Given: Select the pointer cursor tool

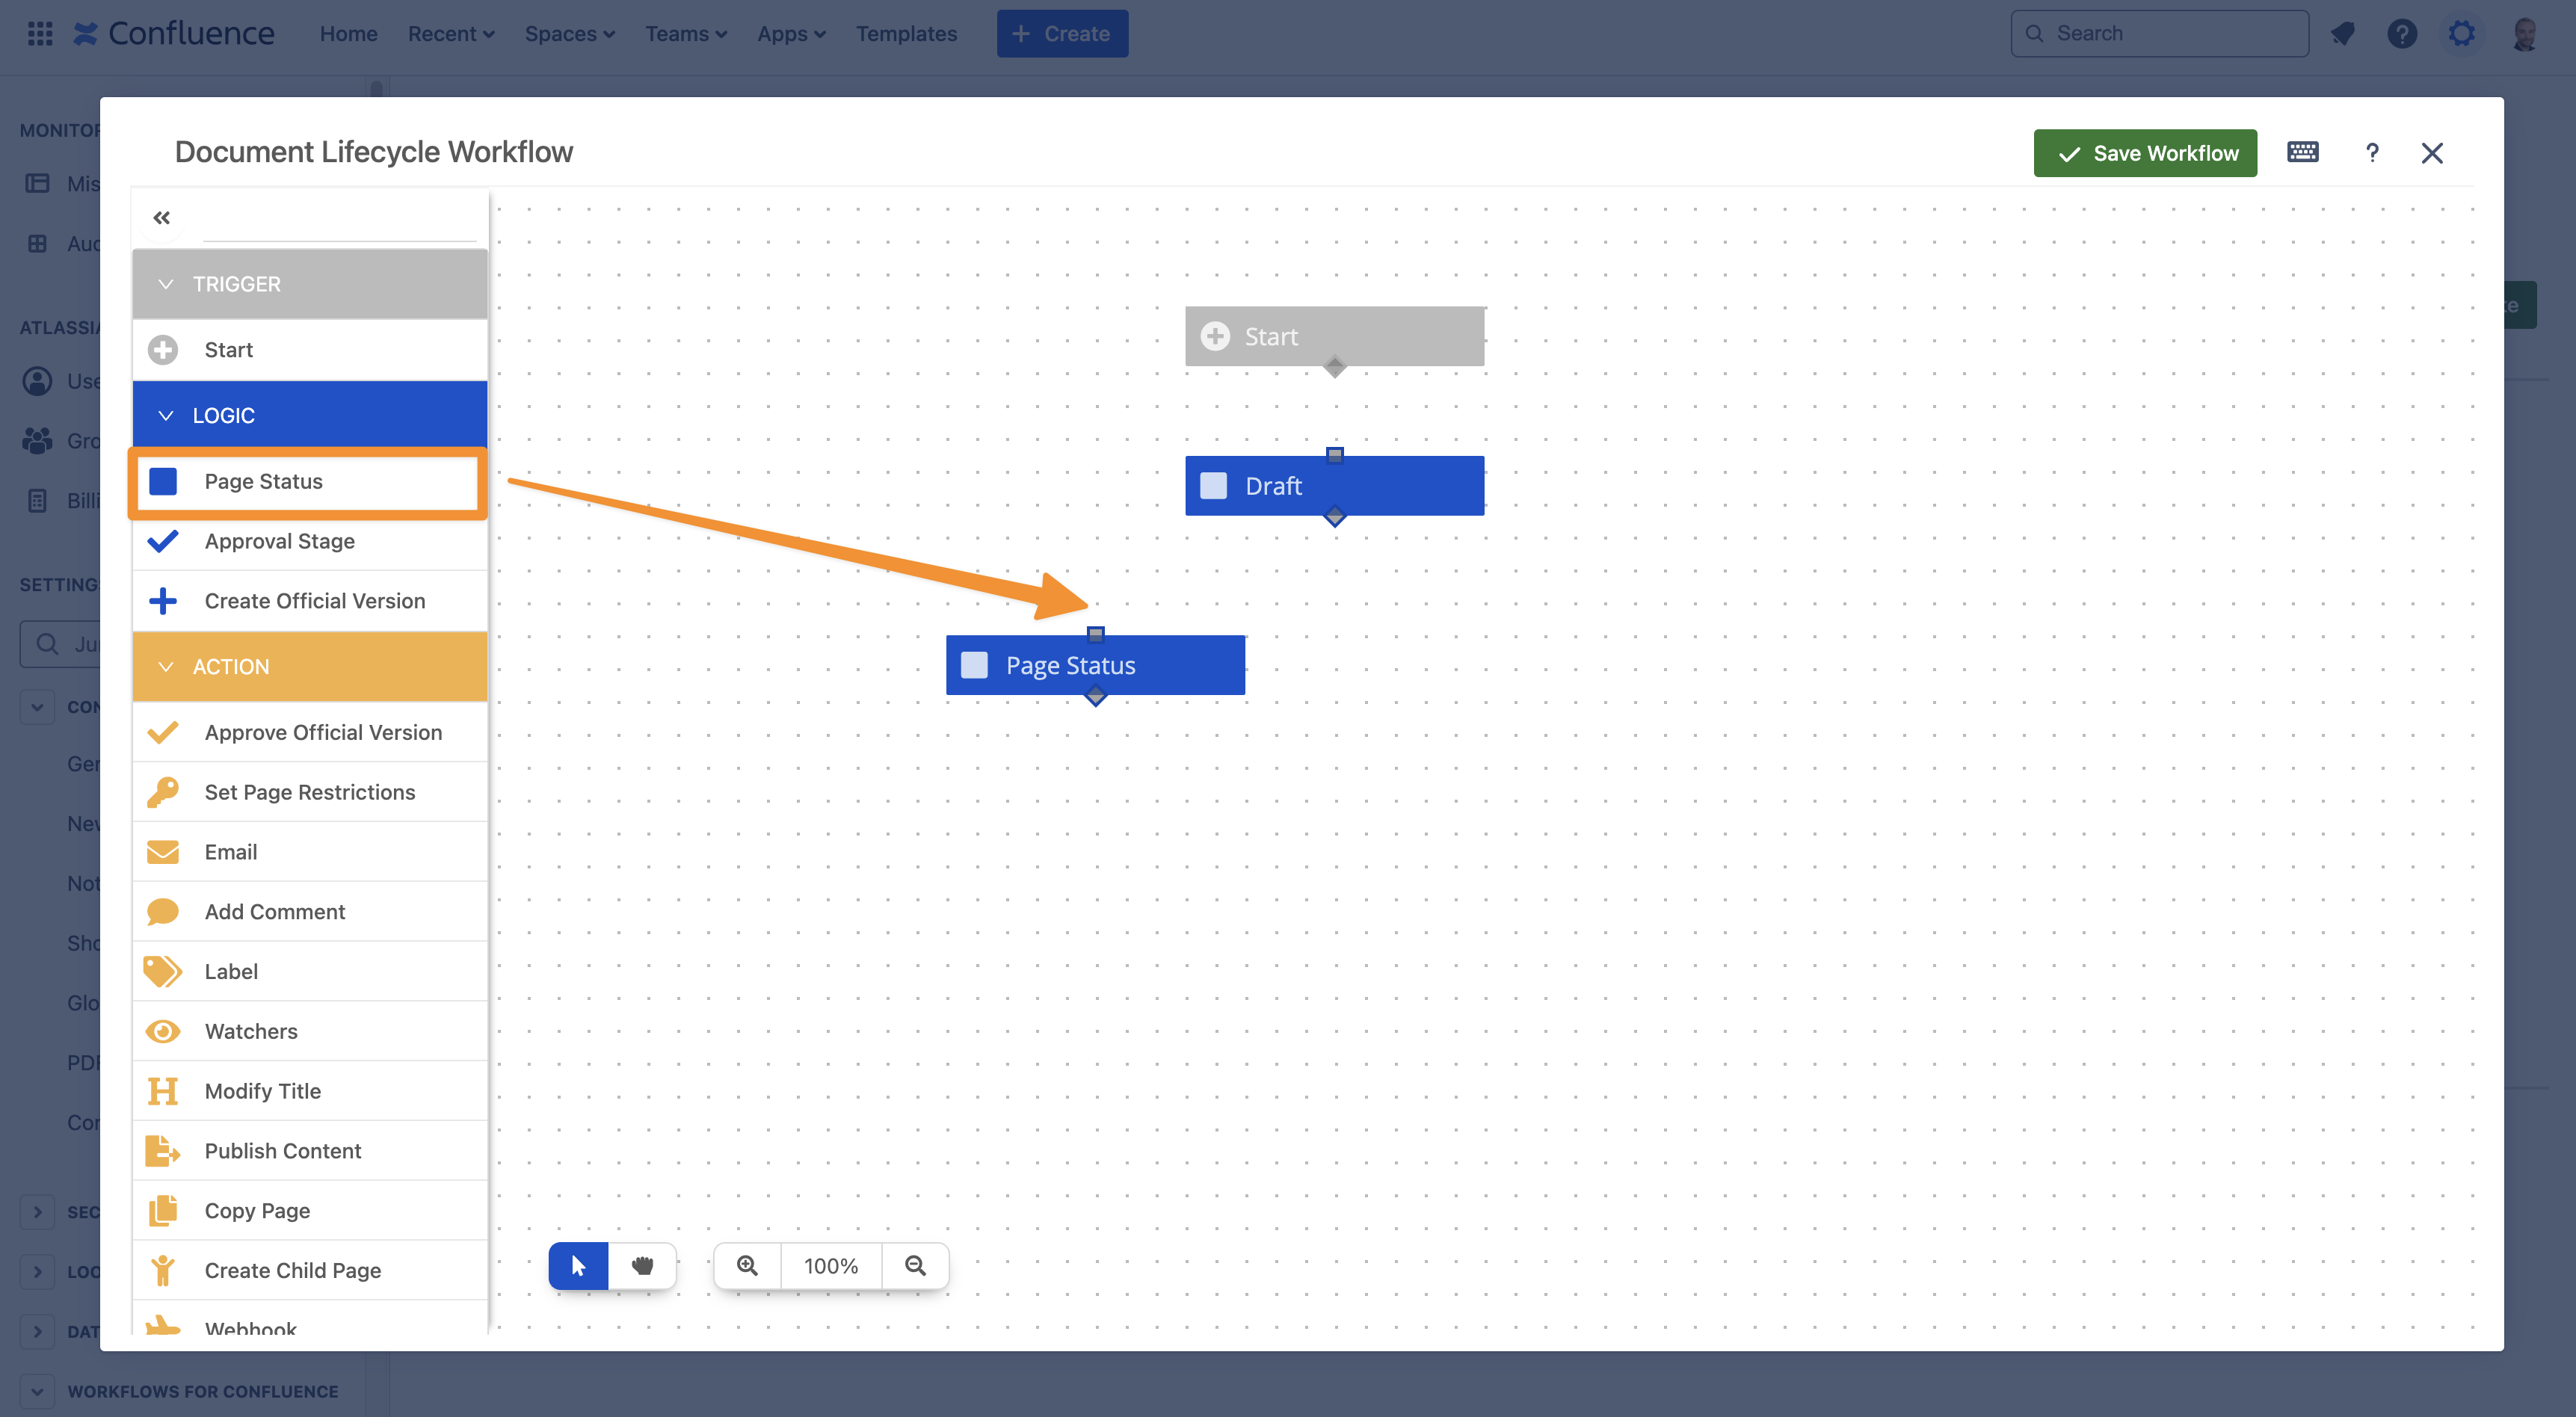Looking at the screenshot, I should coord(578,1265).
